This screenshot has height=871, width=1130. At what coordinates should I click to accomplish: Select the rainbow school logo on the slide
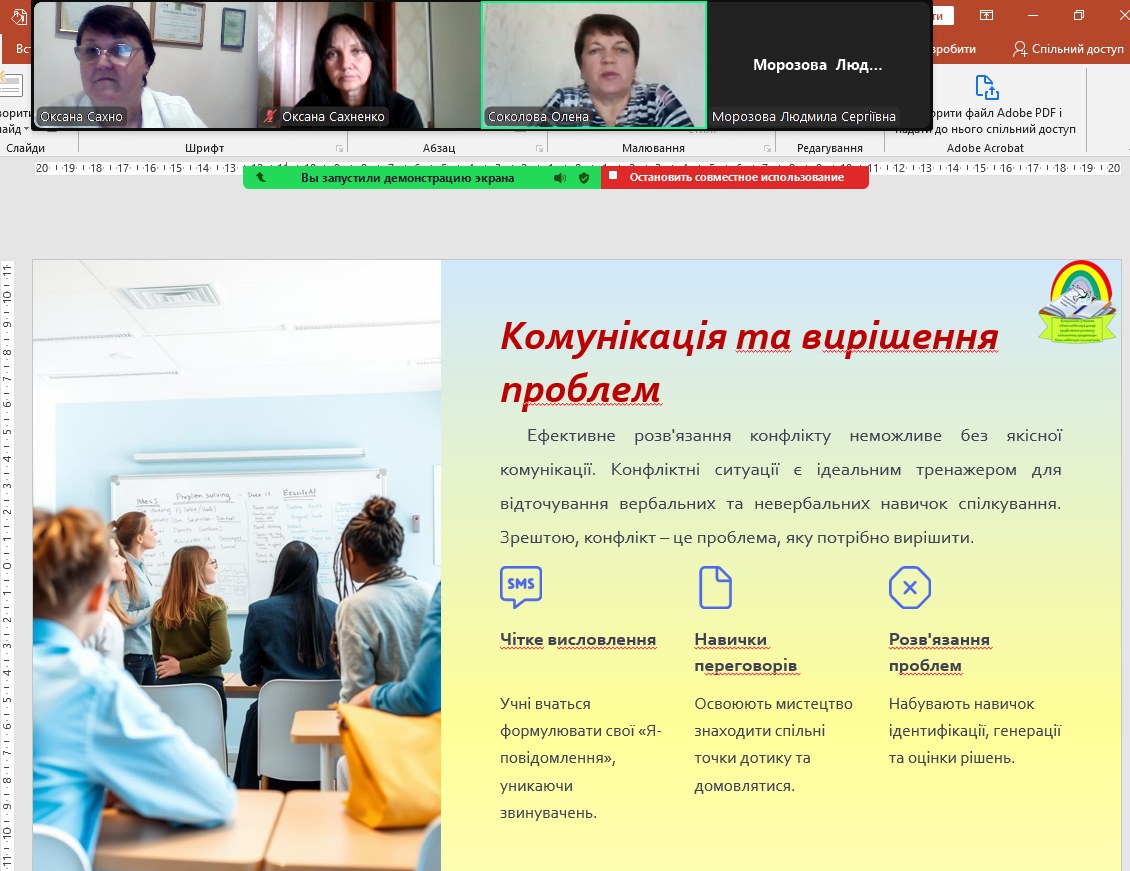tap(1076, 301)
